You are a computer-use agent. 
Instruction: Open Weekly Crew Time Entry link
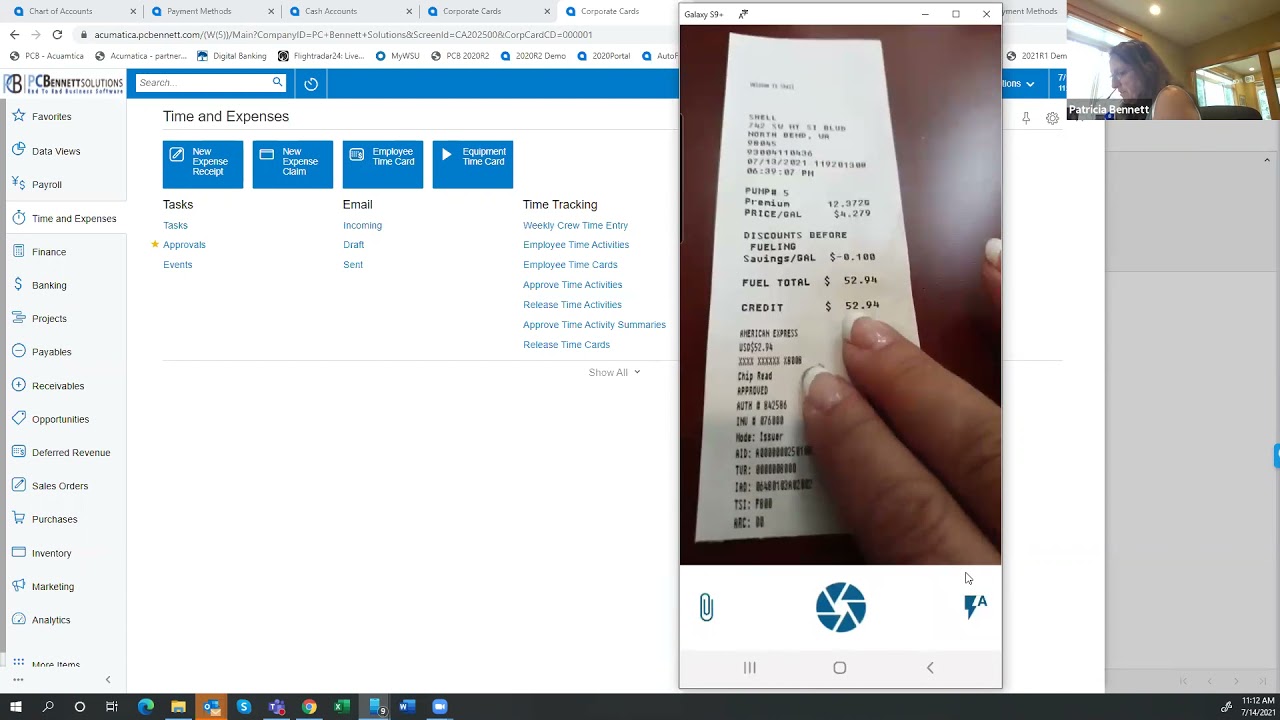click(575, 225)
